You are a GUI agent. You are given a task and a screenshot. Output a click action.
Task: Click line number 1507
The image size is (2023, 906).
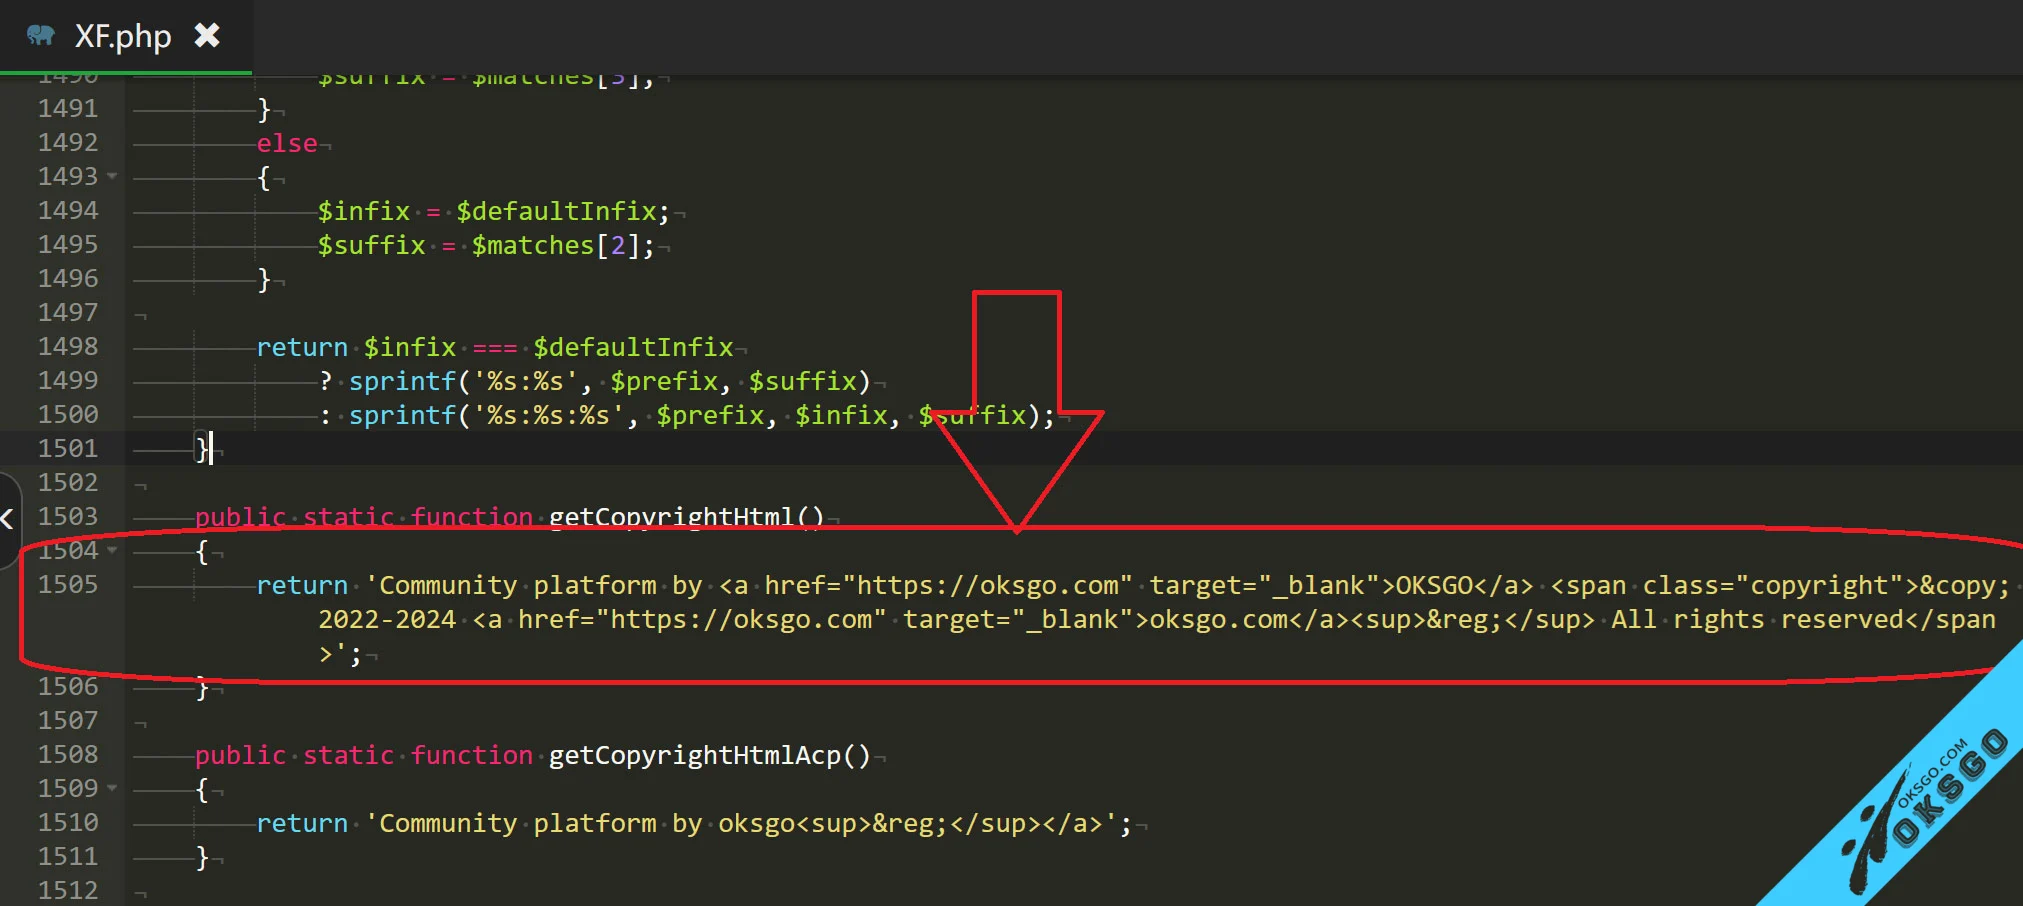[x=68, y=720]
